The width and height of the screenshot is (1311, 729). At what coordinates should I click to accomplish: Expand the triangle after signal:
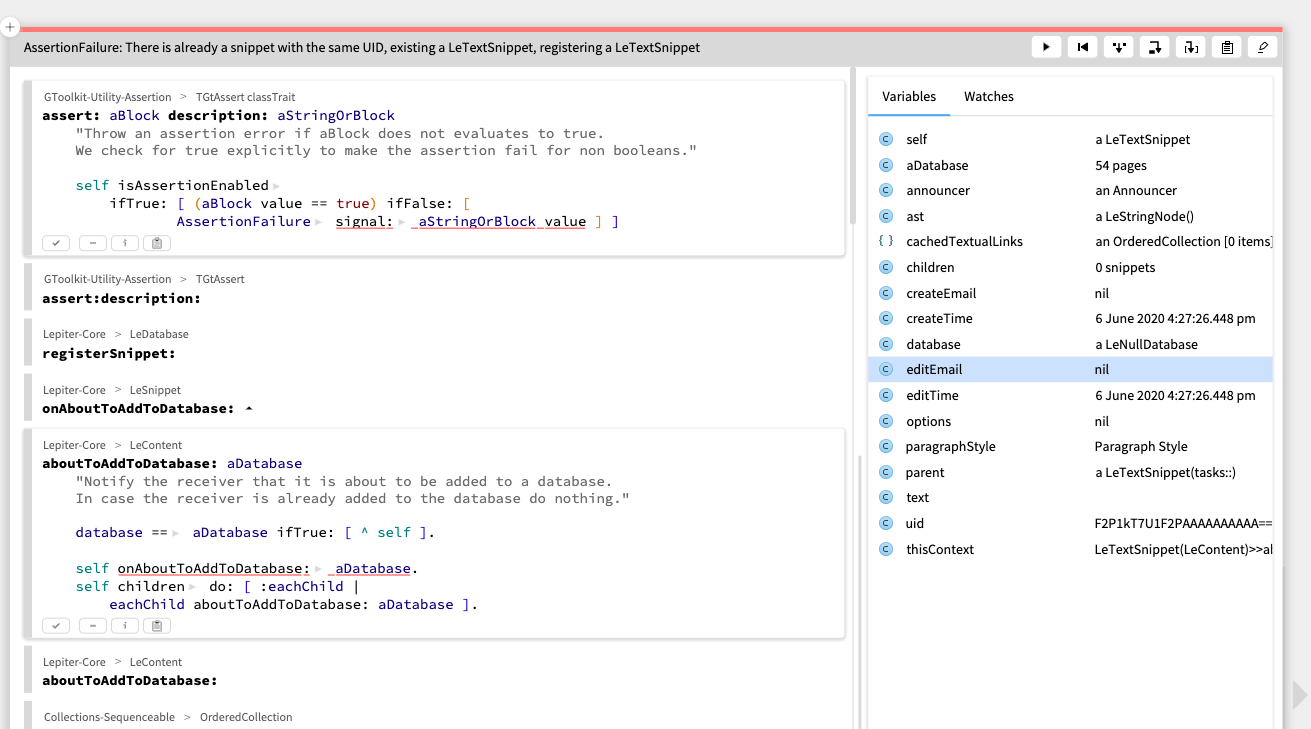click(402, 222)
